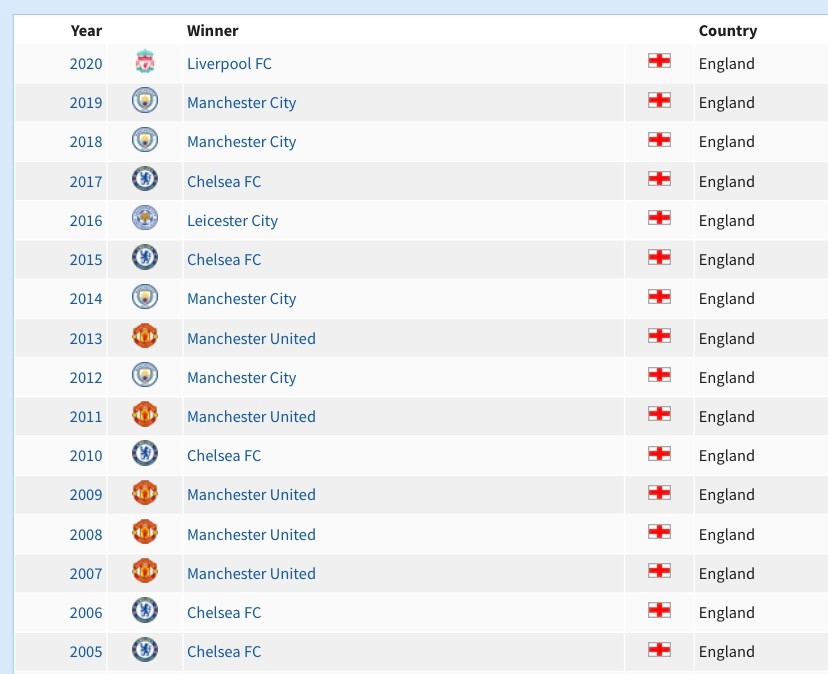
Task: Click Chelsea FC crest in 2017 row
Action: click(x=145, y=181)
